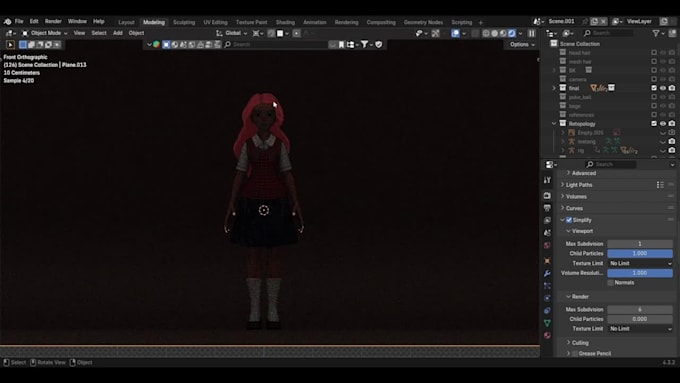
Task: Switch to the Geometry Nodes workspace tab
Action: pos(423,22)
